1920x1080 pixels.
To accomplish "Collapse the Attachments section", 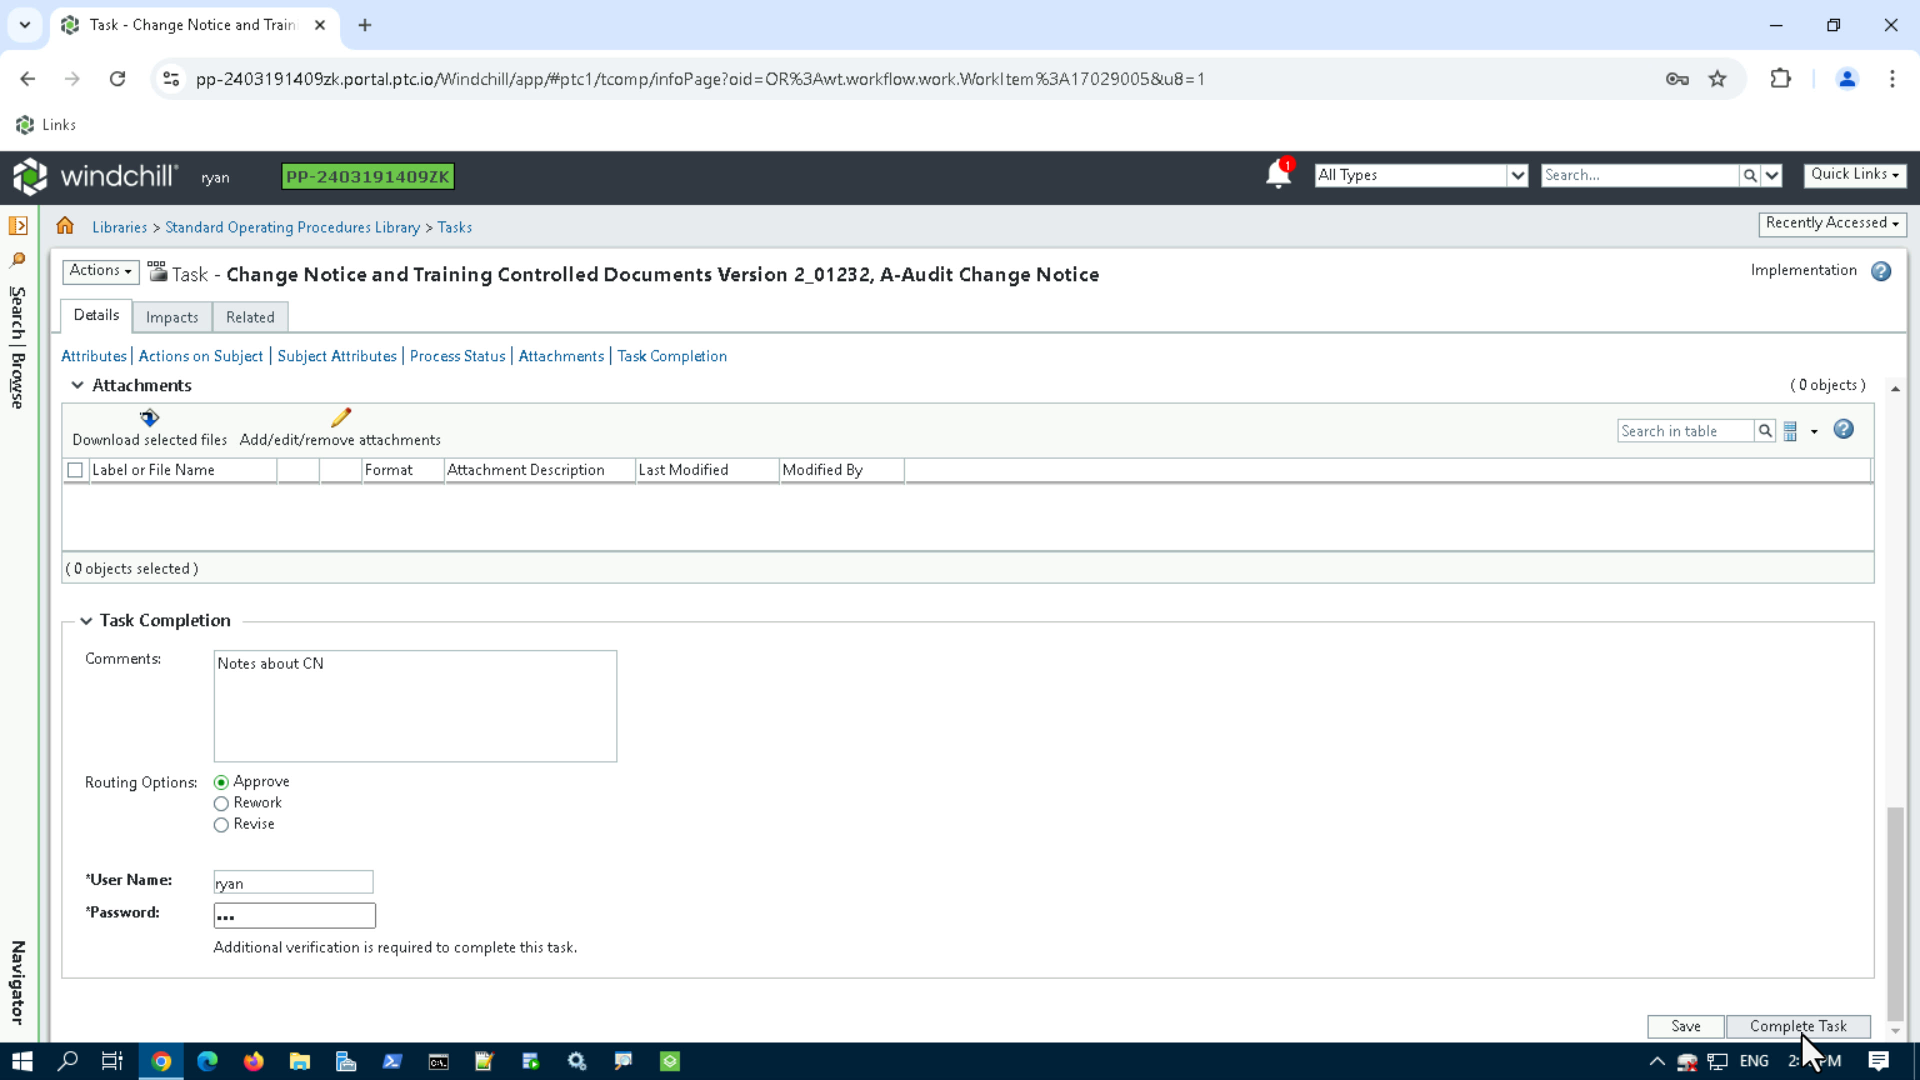I will click(77, 386).
